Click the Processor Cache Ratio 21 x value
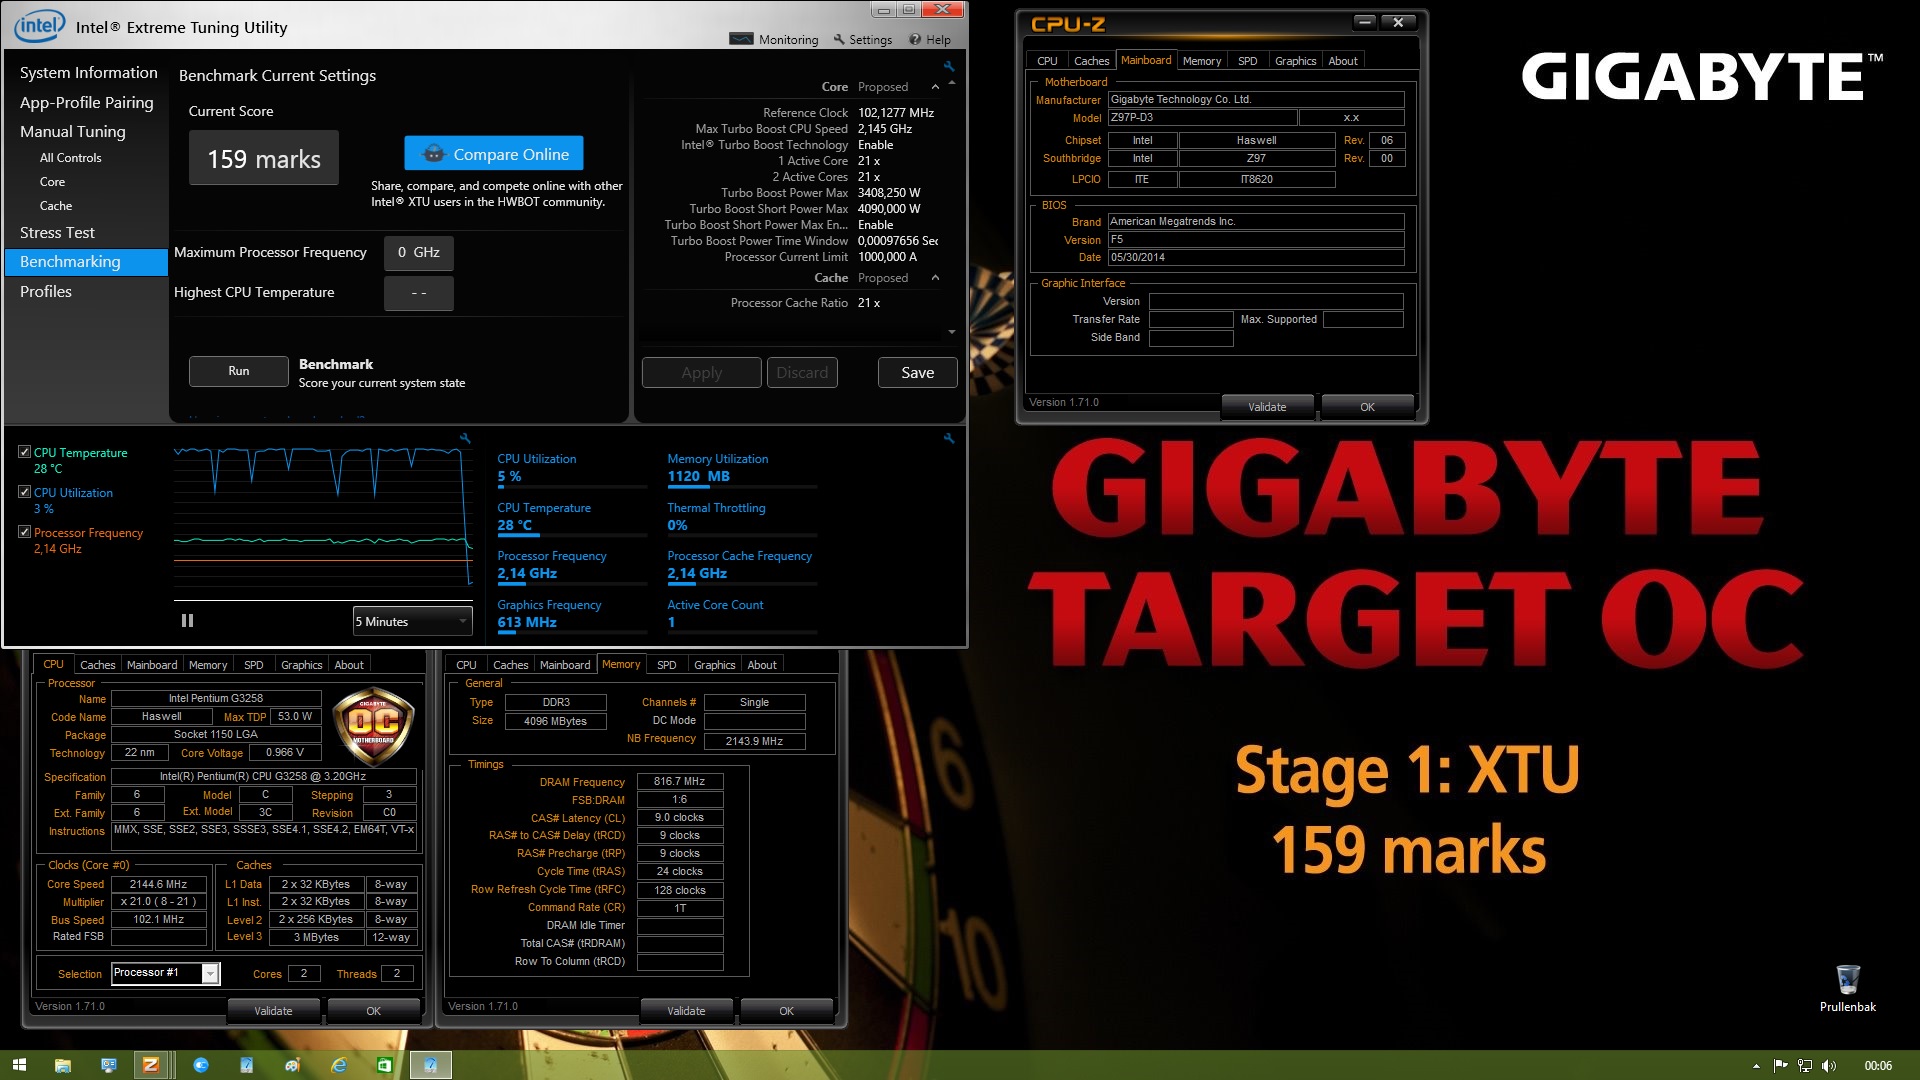This screenshot has height=1080, width=1920. 869,303
